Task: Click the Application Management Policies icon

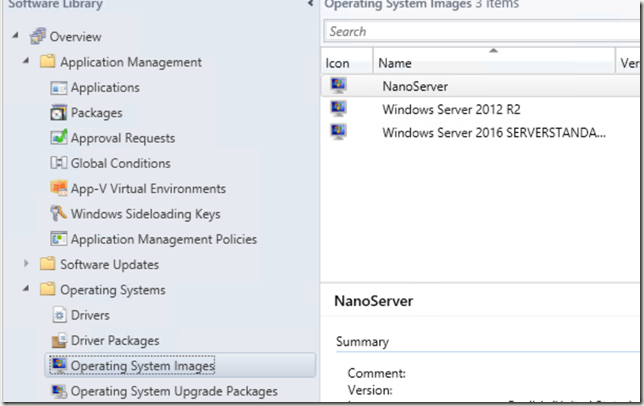Action: (x=58, y=239)
